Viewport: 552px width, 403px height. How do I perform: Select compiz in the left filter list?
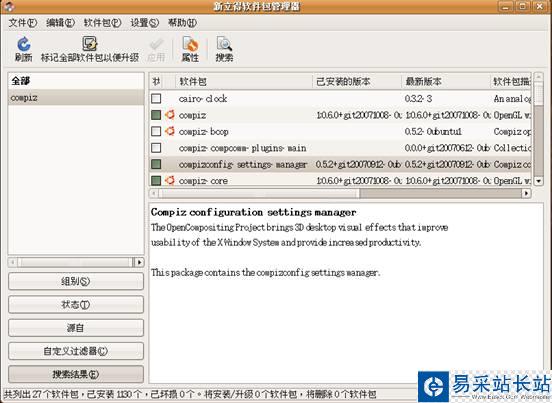pyautogui.click(x=76, y=97)
